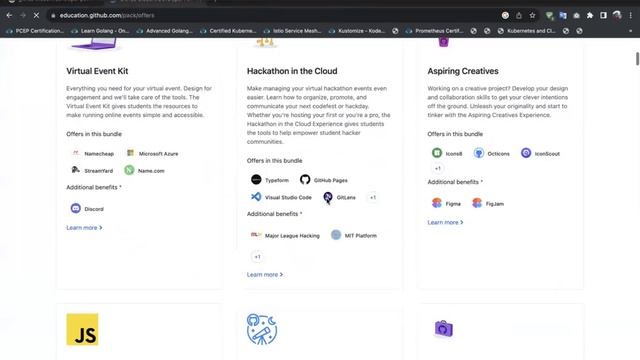Click the Virtual Event Kit heading

coord(97,71)
